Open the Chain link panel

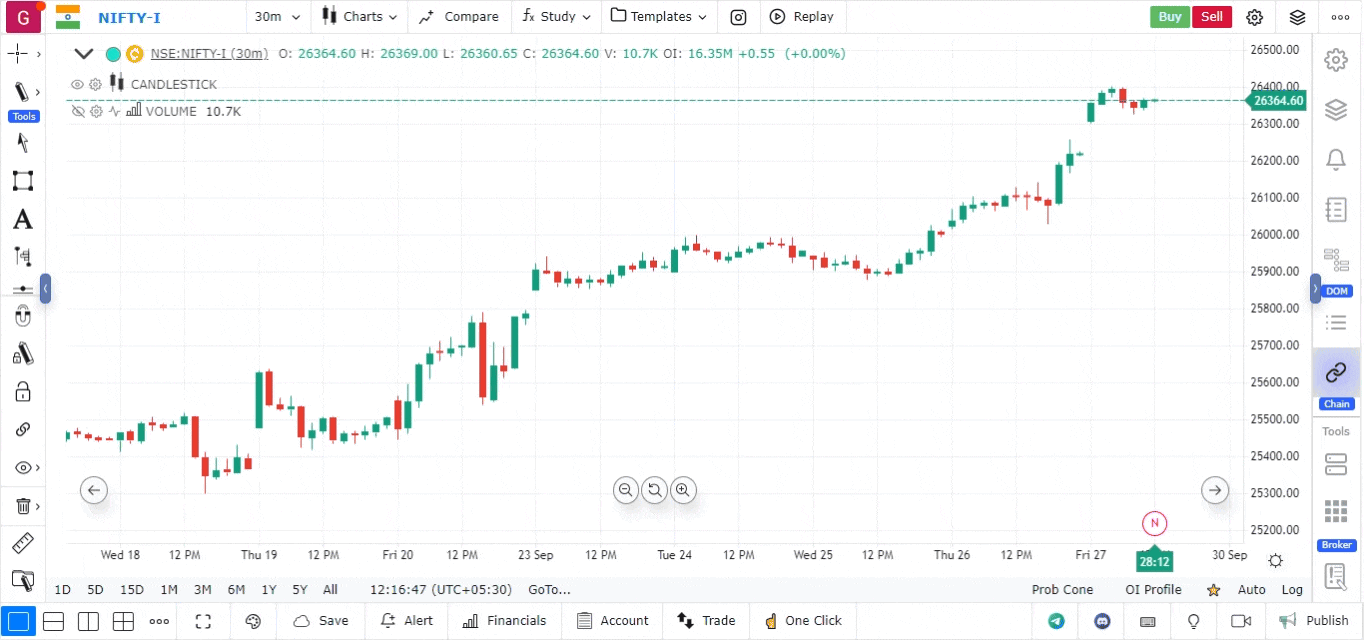click(1336, 374)
